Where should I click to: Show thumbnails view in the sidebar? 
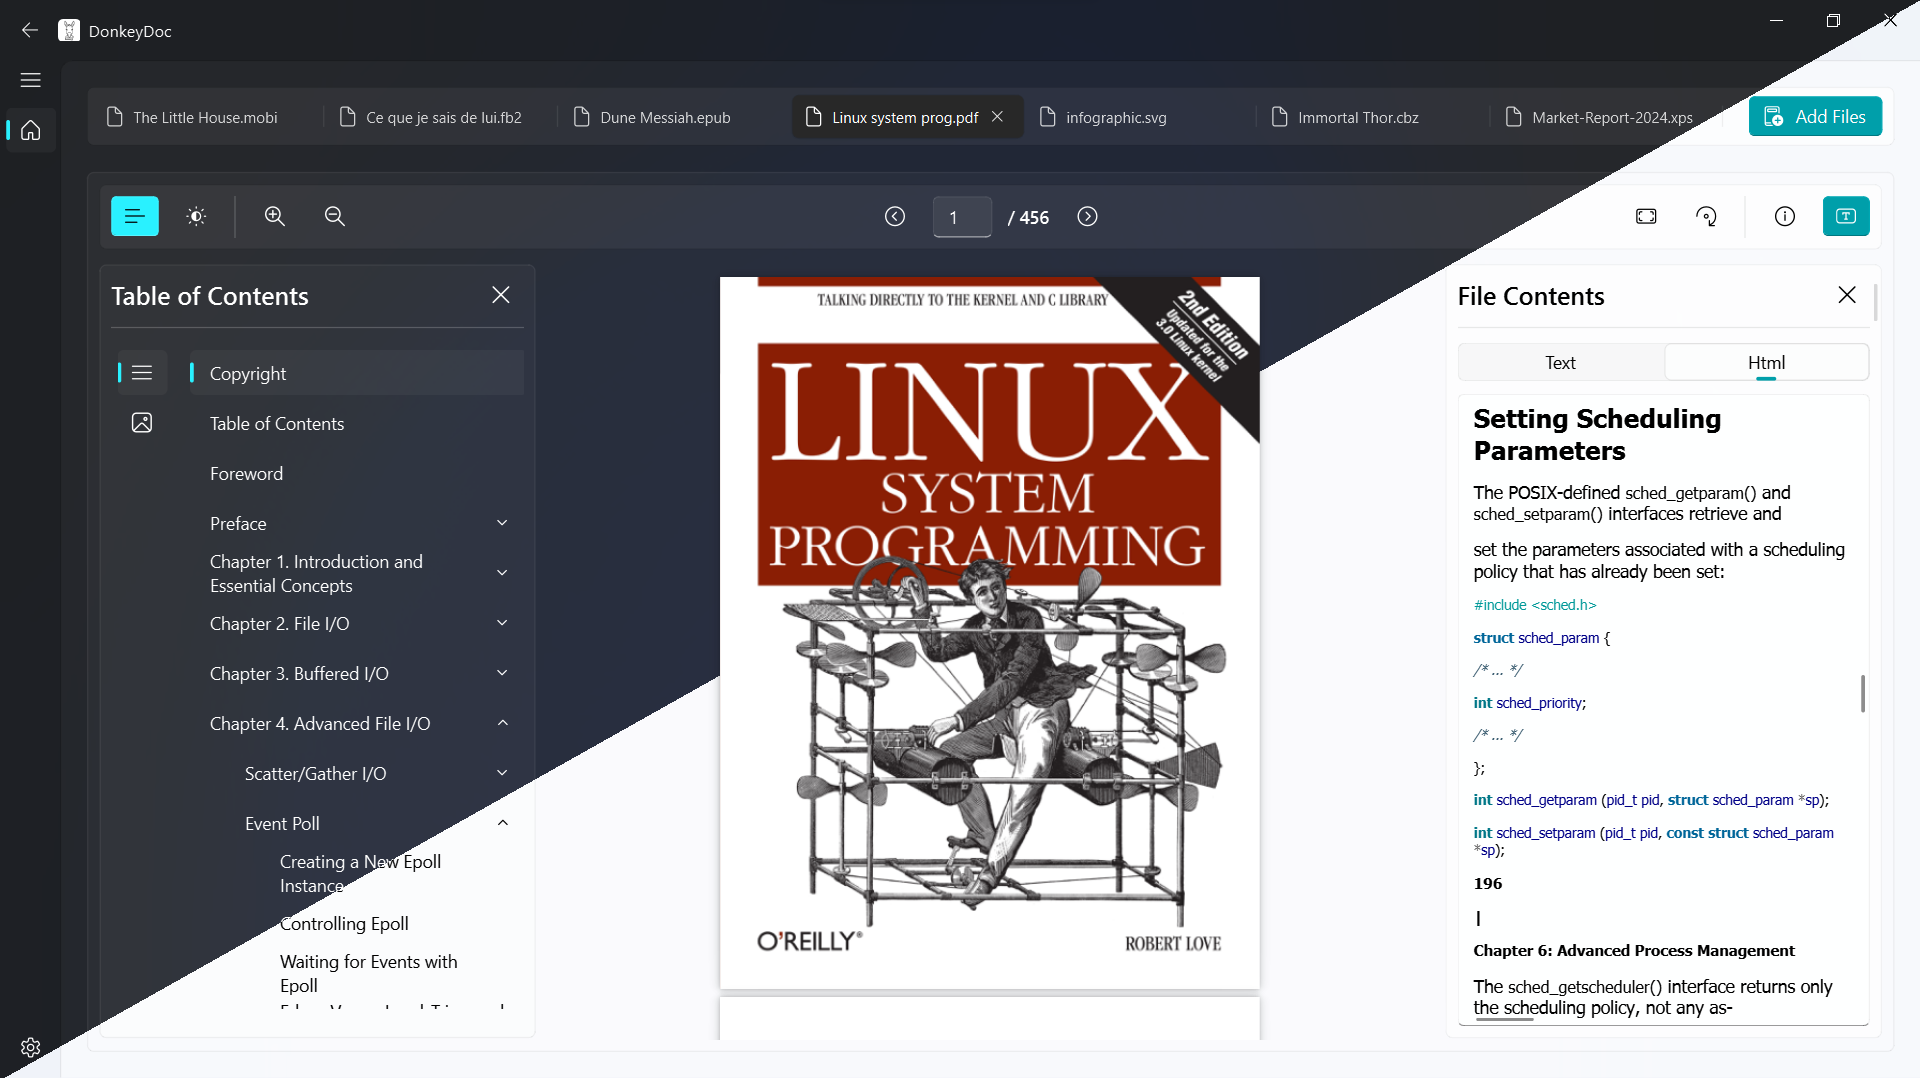[142, 423]
